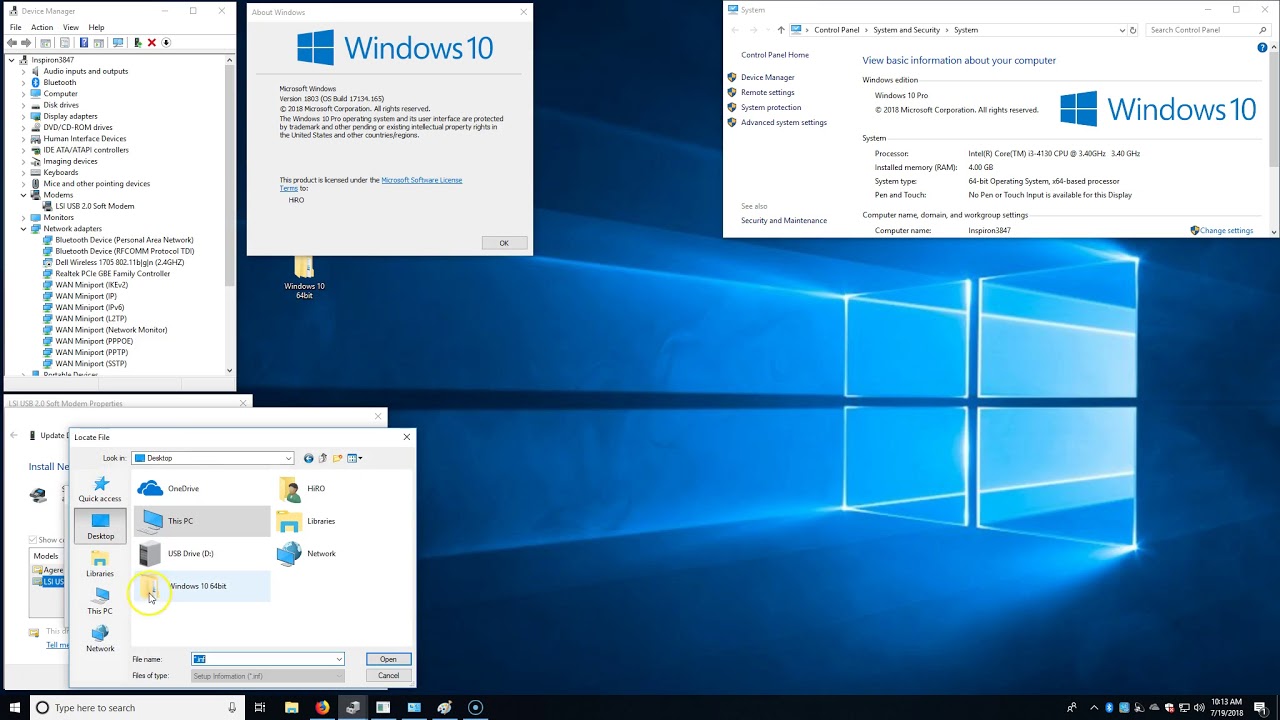Create New Folder icon in Locate File
Screen dimensions: 1280x720
[338, 458]
